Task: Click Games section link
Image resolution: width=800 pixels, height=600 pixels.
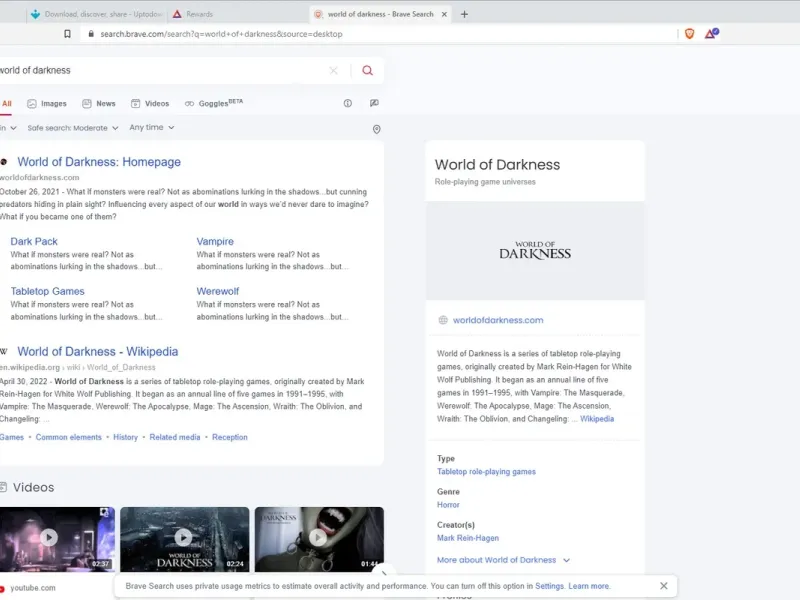Action: coord(12,437)
